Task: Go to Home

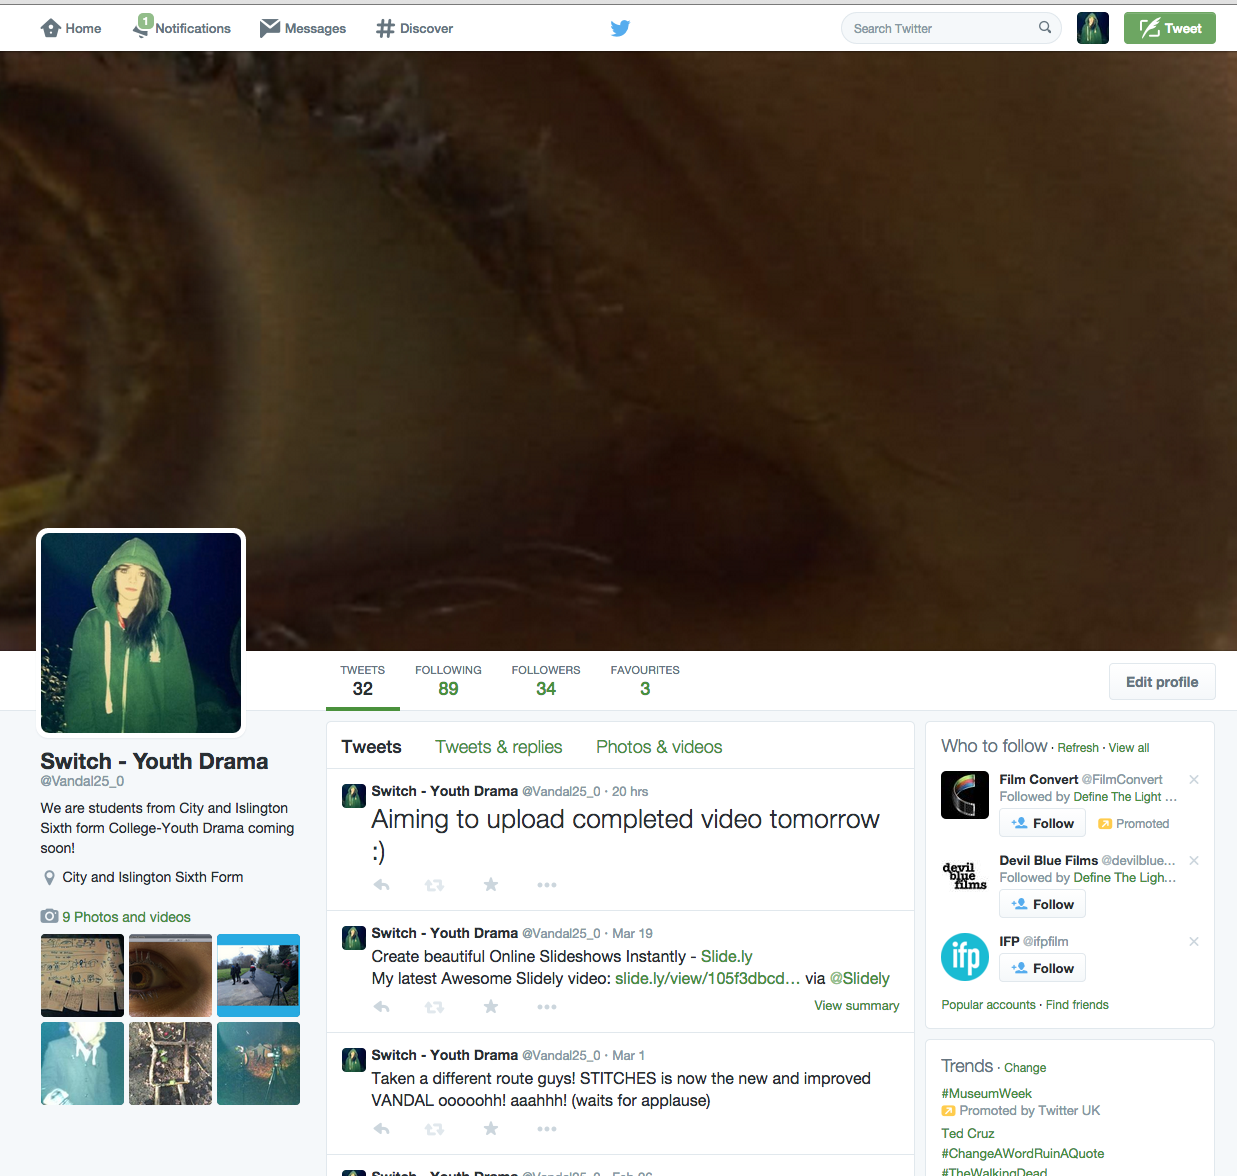Action: click(71, 28)
